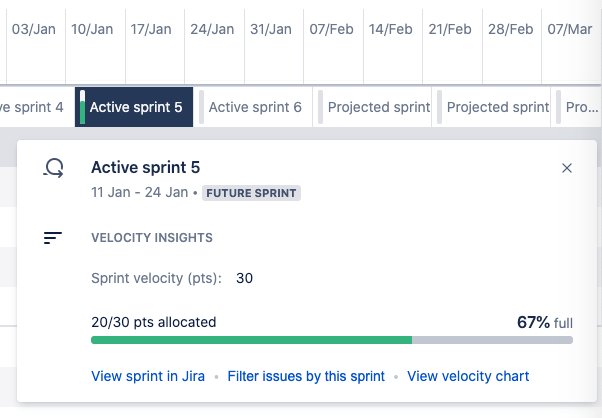The height and width of the screenshot is (418, 602).
Task: Select the first Projected sprint tab
Action: tap(377, 107)
